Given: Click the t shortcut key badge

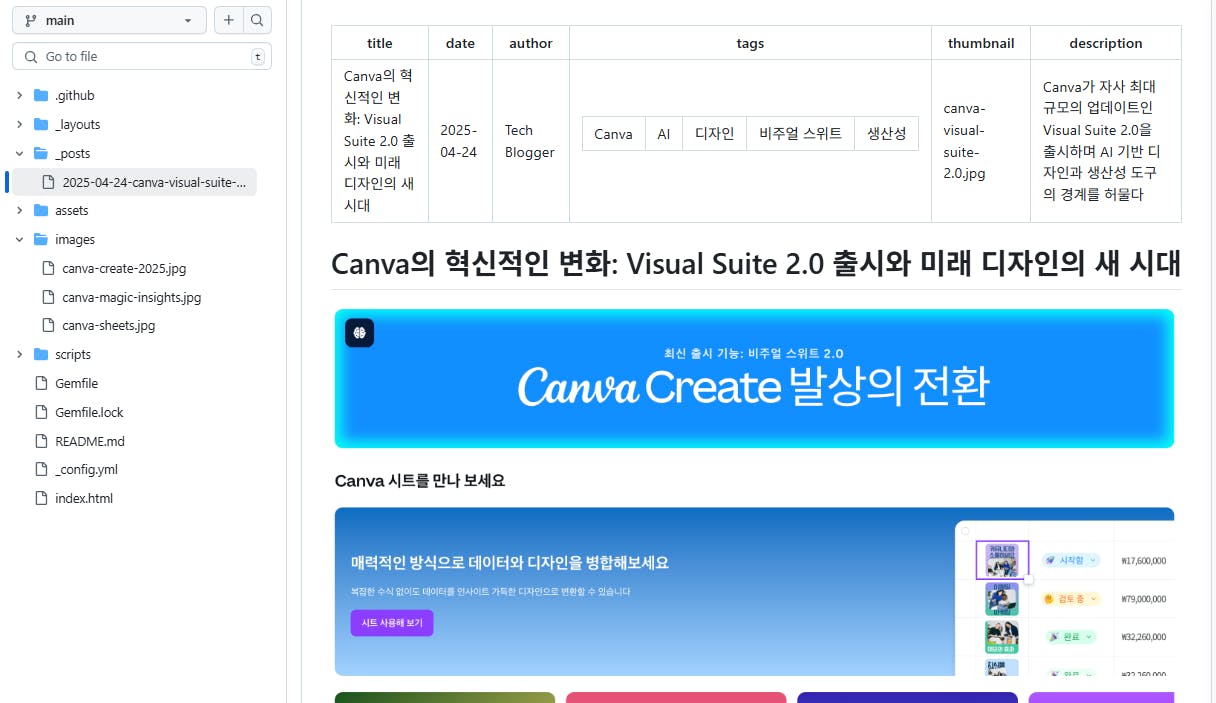Looking at the screenshot, I should point(258,57).
